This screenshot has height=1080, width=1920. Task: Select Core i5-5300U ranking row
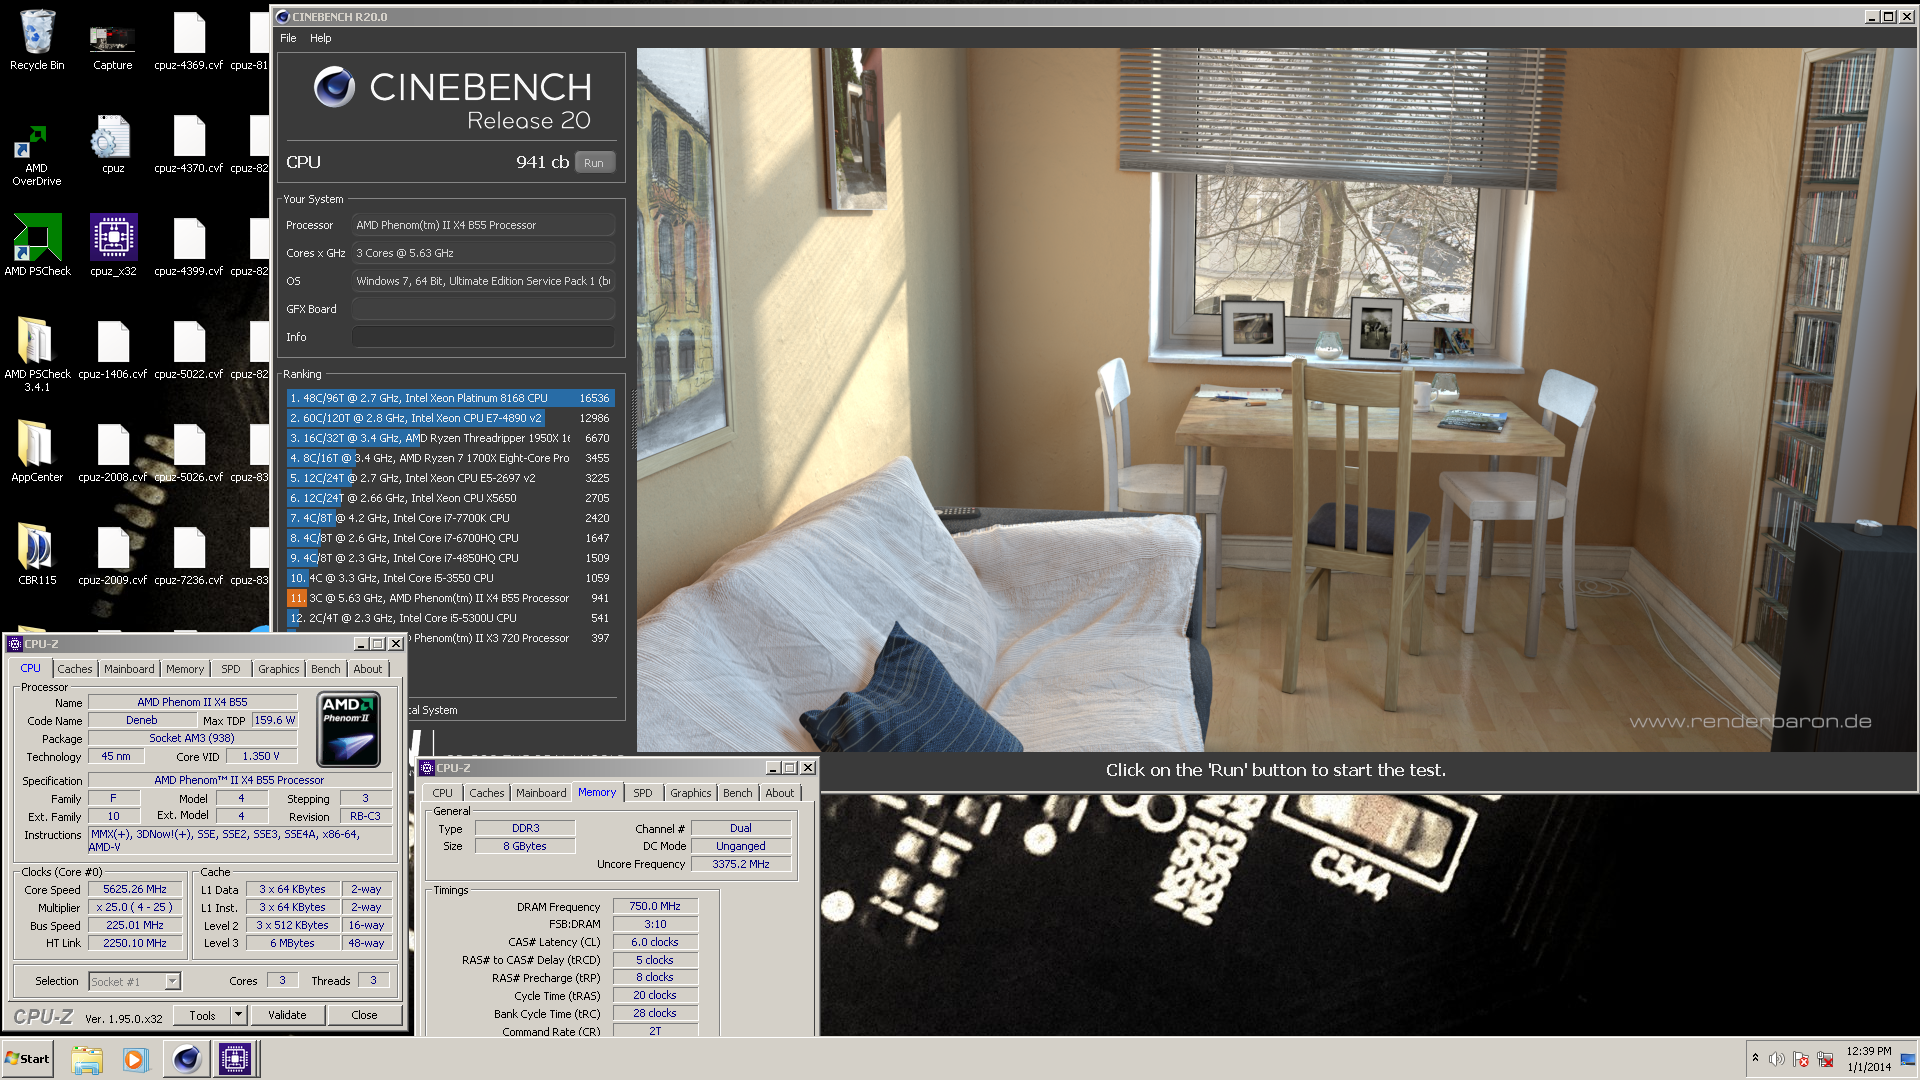click(450, 618)
